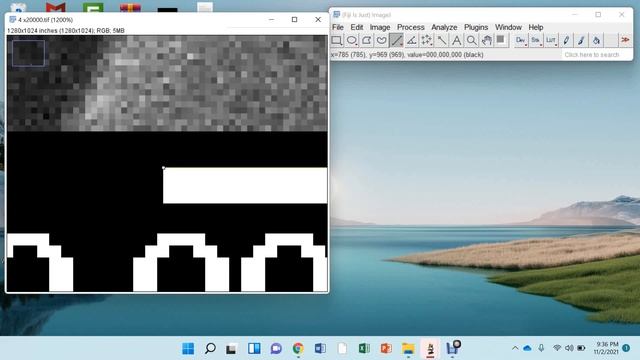Open OneDrive cloud tray icon
Image resolution: width=640 pixels, height=360 pixels.
click(x=527, y=348)
